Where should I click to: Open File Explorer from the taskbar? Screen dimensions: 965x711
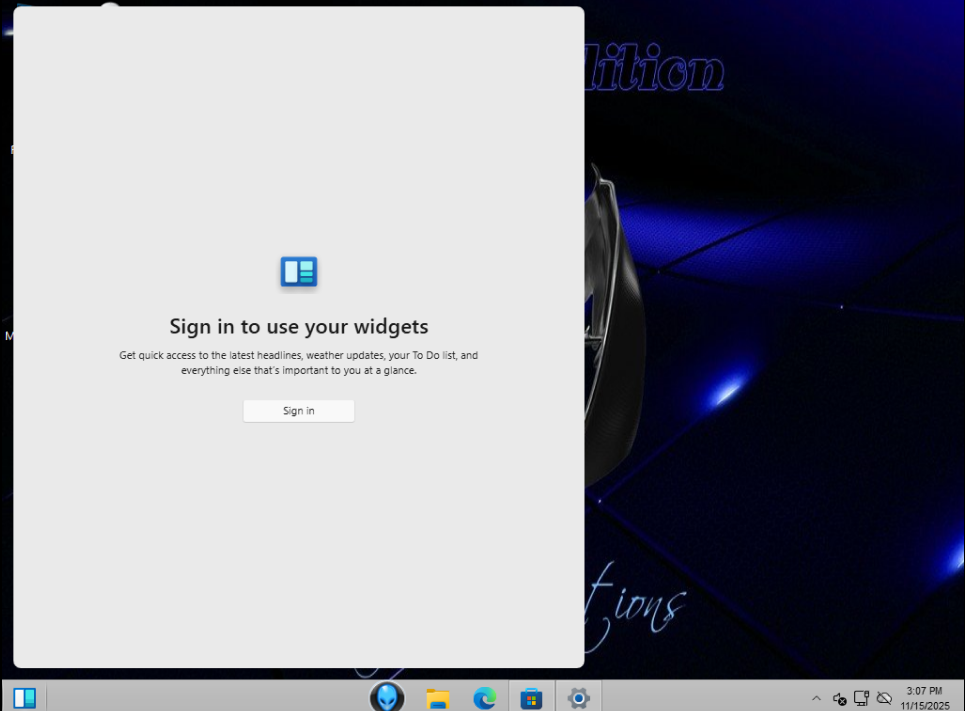point(437,698)
